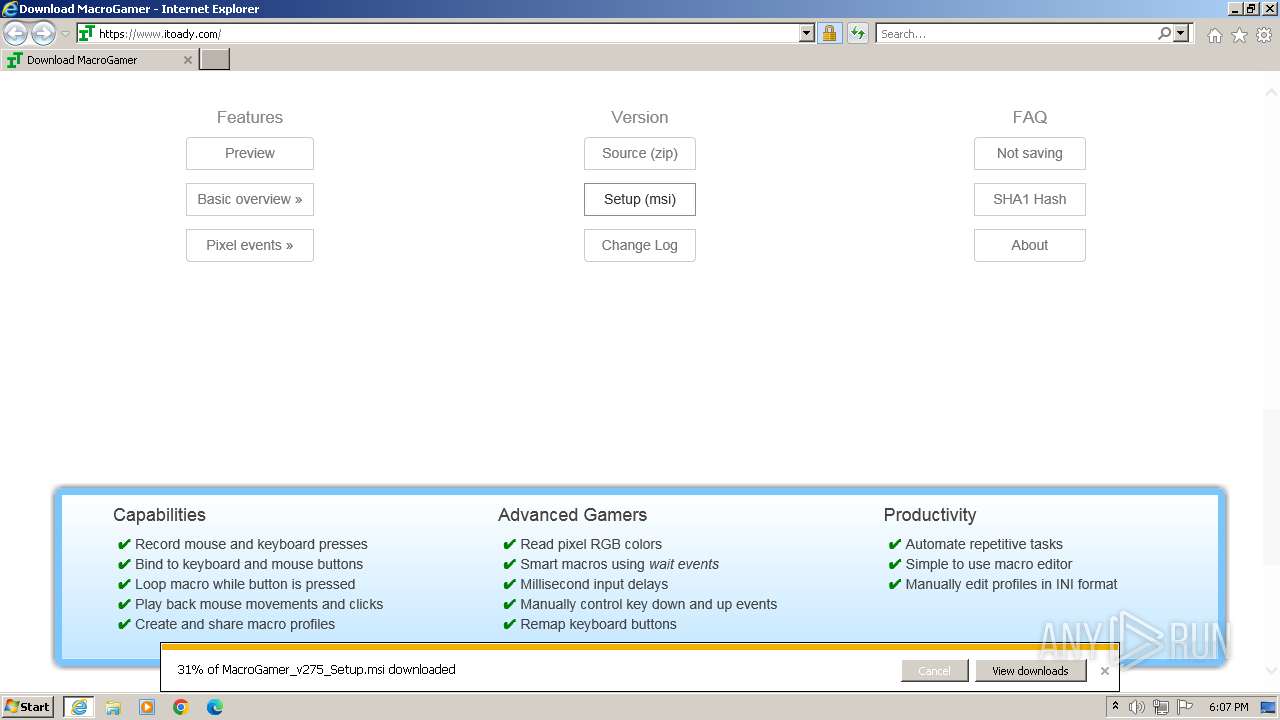Expand the address bar autocomplete dropdown
The width and height of the screenshot is (1280, 720).
click(807, 34)
